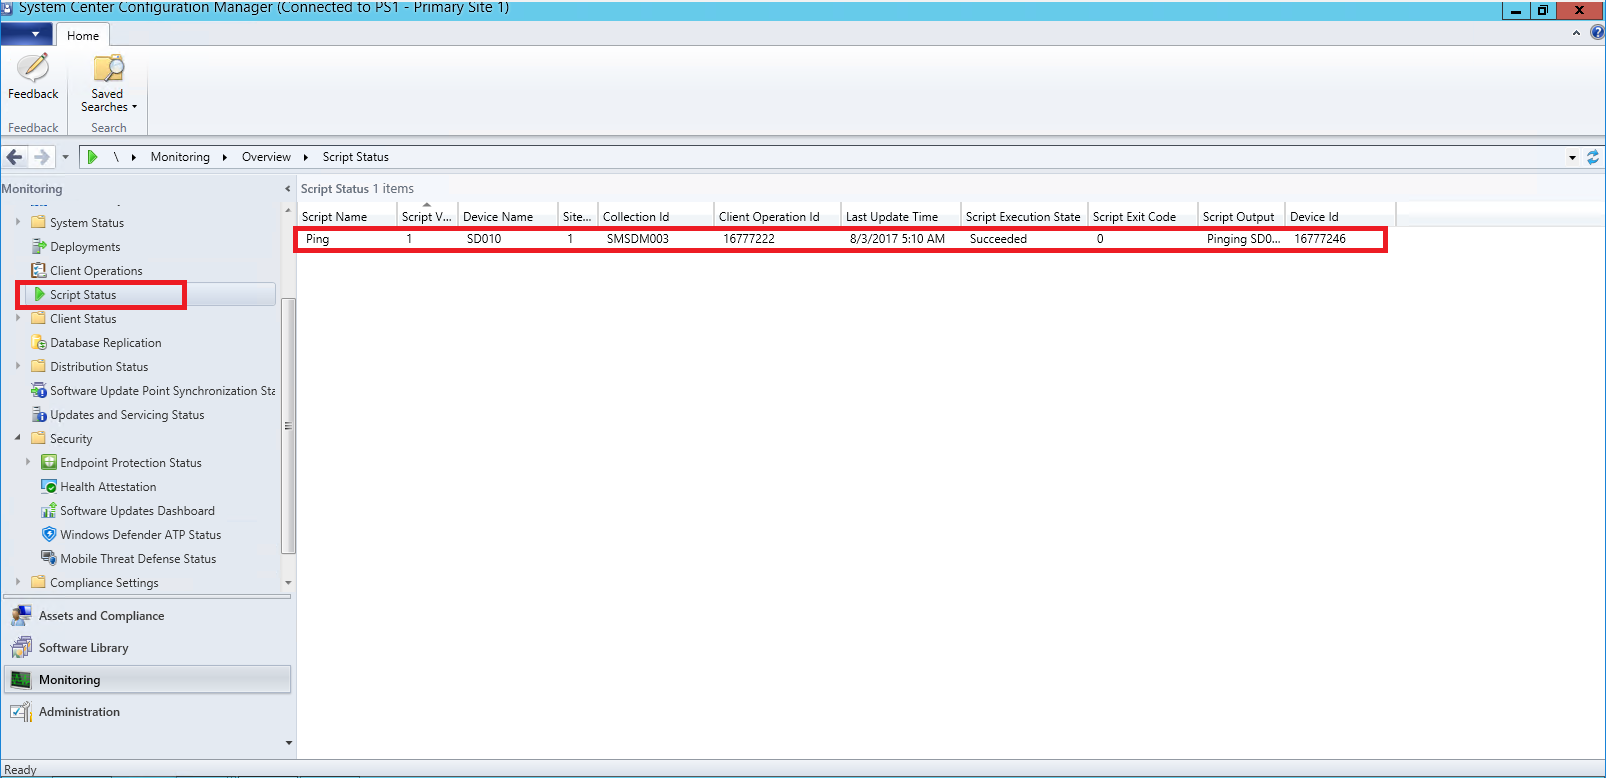Sort by Device Id column header
1606x778 pixels.
click(1340, 216)
